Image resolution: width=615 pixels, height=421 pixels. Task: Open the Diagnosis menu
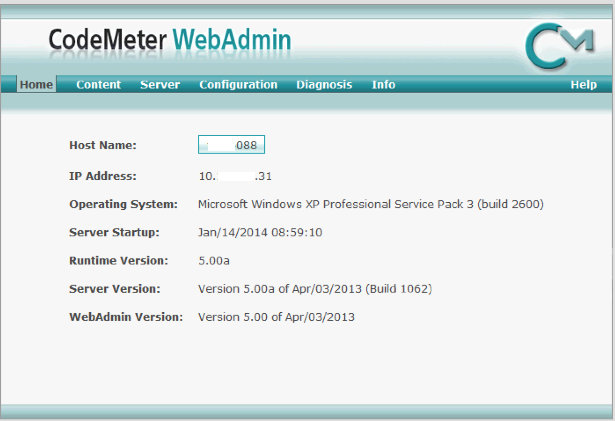(x=324, y=85)
